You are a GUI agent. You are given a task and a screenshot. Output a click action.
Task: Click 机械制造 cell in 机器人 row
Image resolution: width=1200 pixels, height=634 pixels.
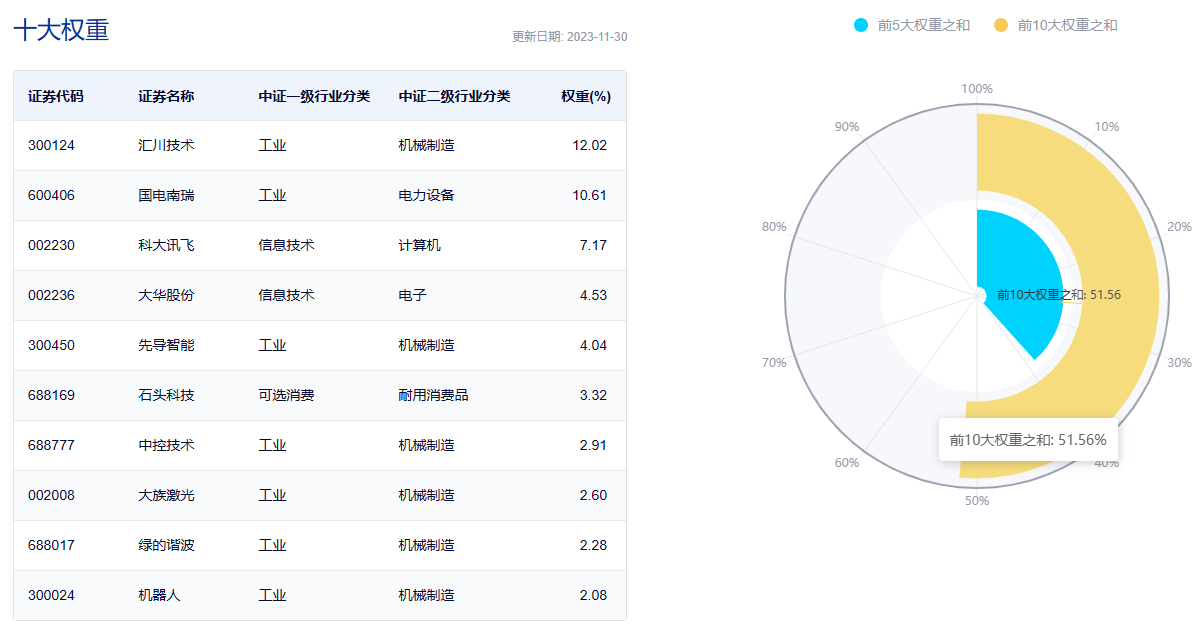pos(426,595)
